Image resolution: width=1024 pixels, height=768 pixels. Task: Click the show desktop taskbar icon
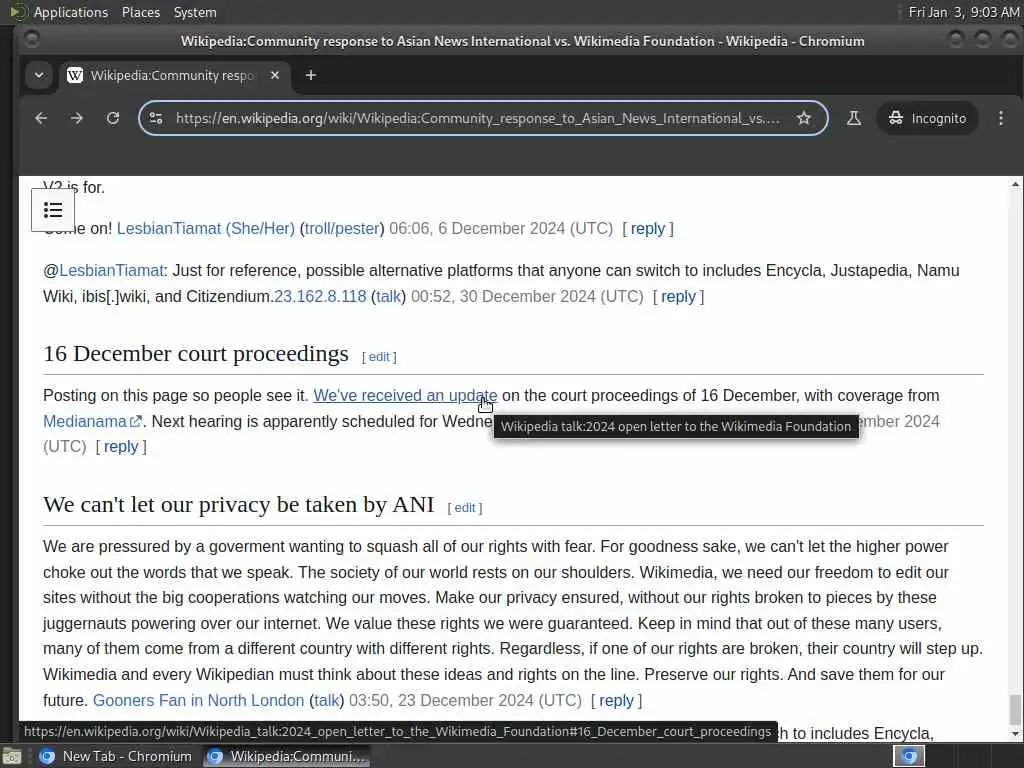point(12,757)
